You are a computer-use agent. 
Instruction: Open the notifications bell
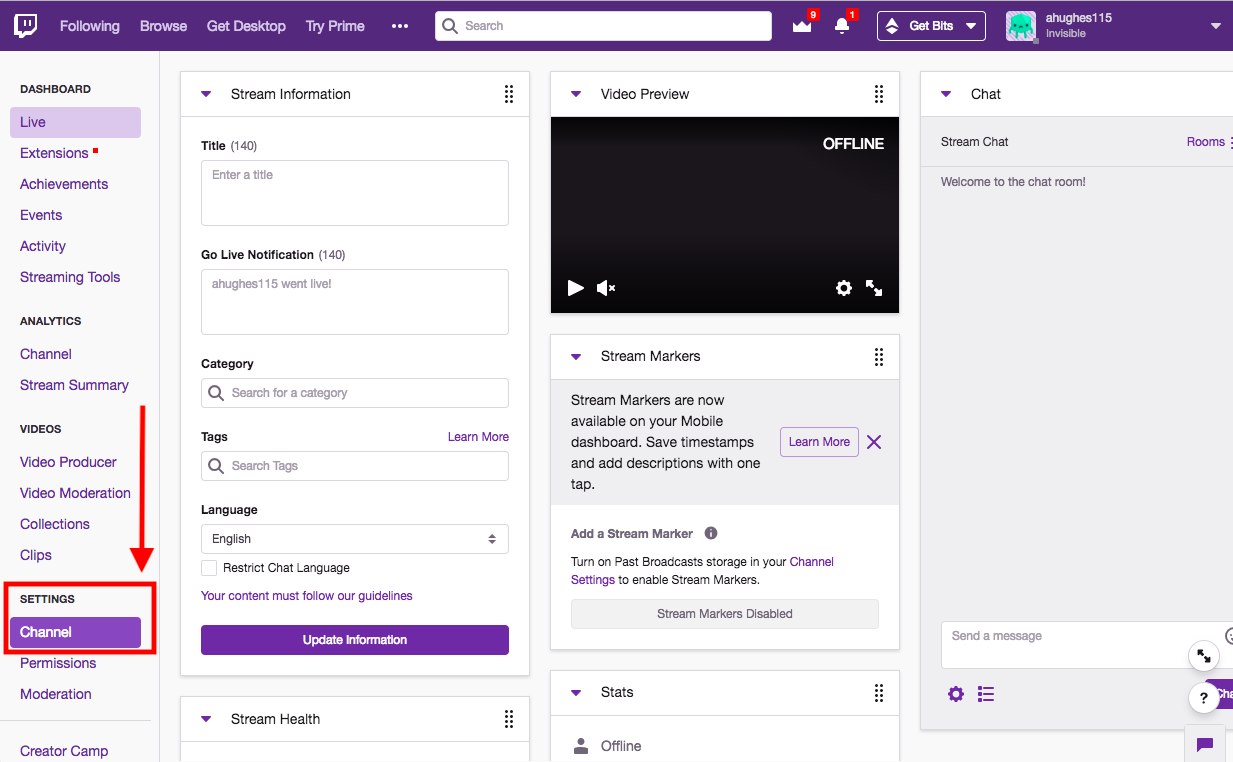click(x=842, y=26)
